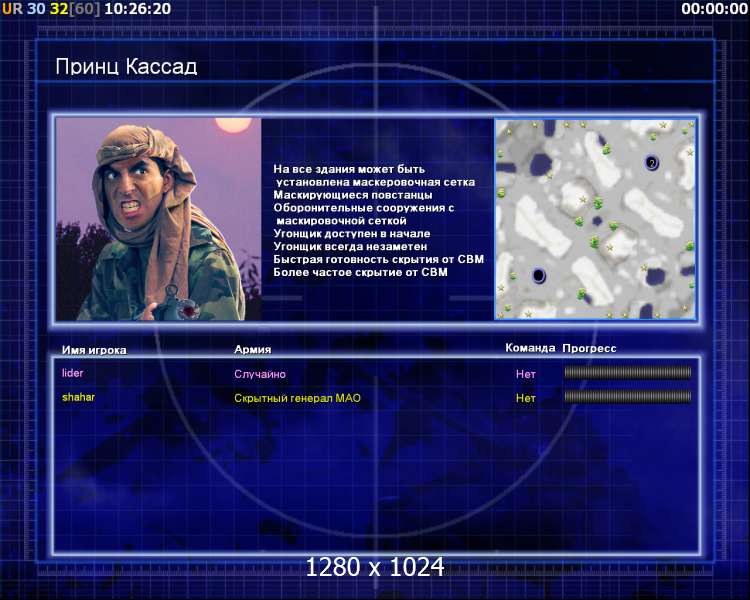Select player name "lider" in the list
The height and width of the screenshot is (600, 750).
point(72,373)
